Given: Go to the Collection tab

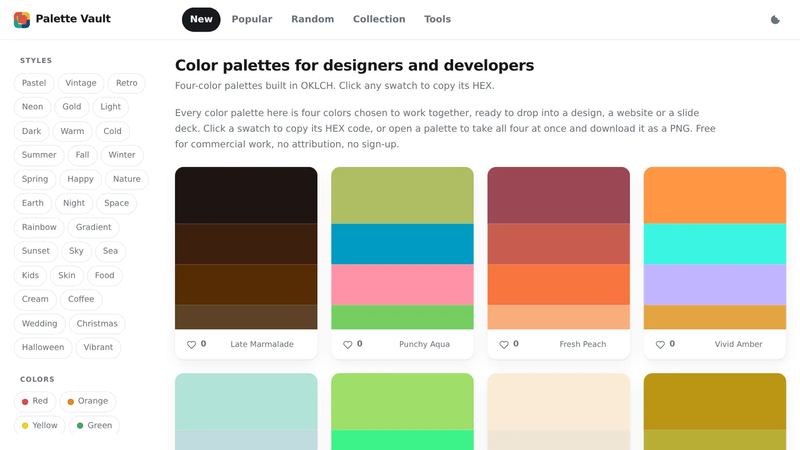Looking at the screenshot, I should coord(379,19).
